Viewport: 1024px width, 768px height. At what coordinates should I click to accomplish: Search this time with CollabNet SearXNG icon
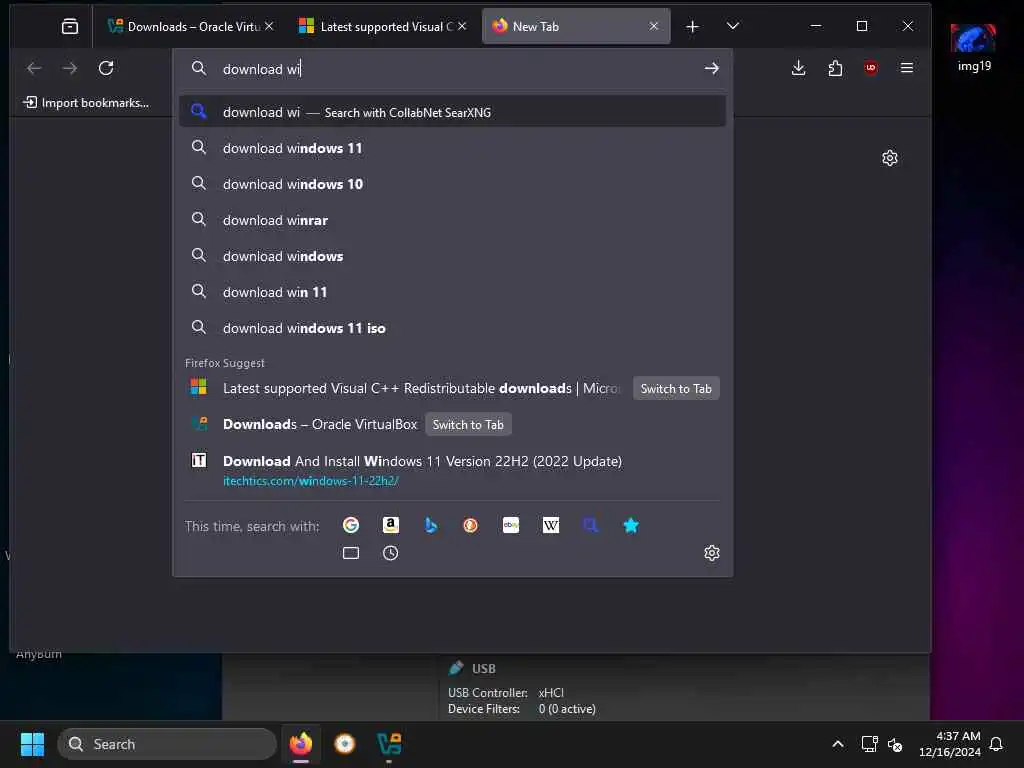[590, 525]
